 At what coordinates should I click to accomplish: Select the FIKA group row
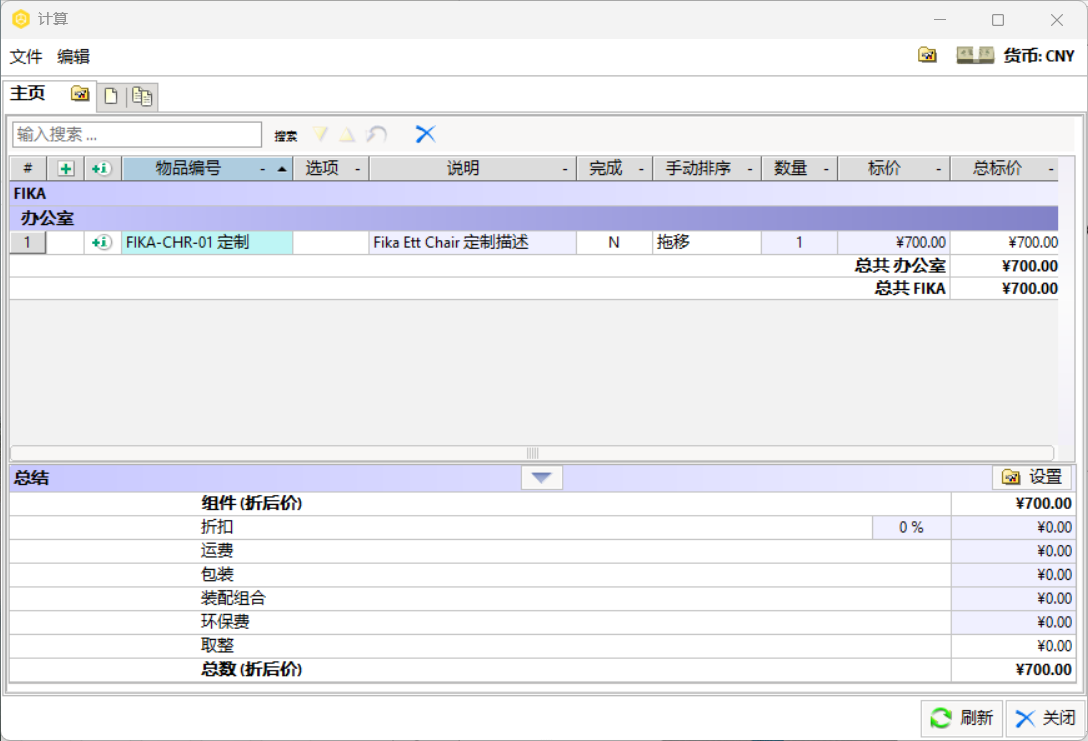(534, 194)
